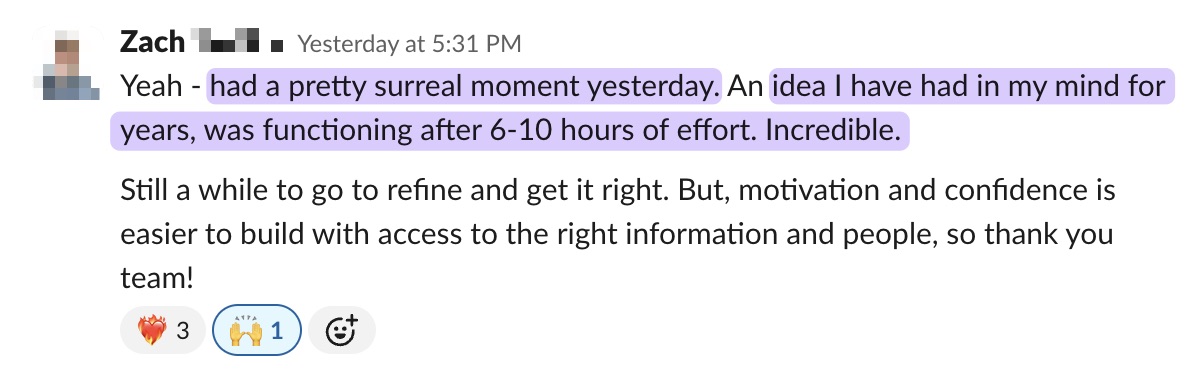Click the count 3 on heart reaction
1204x378 pixels.
[x=182, y=330]
